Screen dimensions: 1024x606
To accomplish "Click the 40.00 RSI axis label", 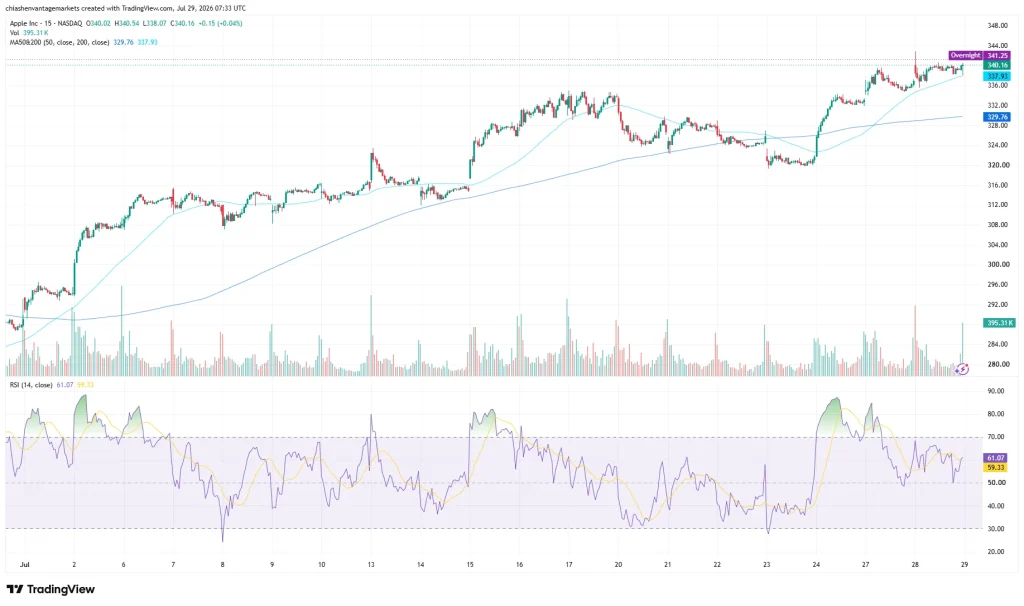I will click(x=996, y=506).
